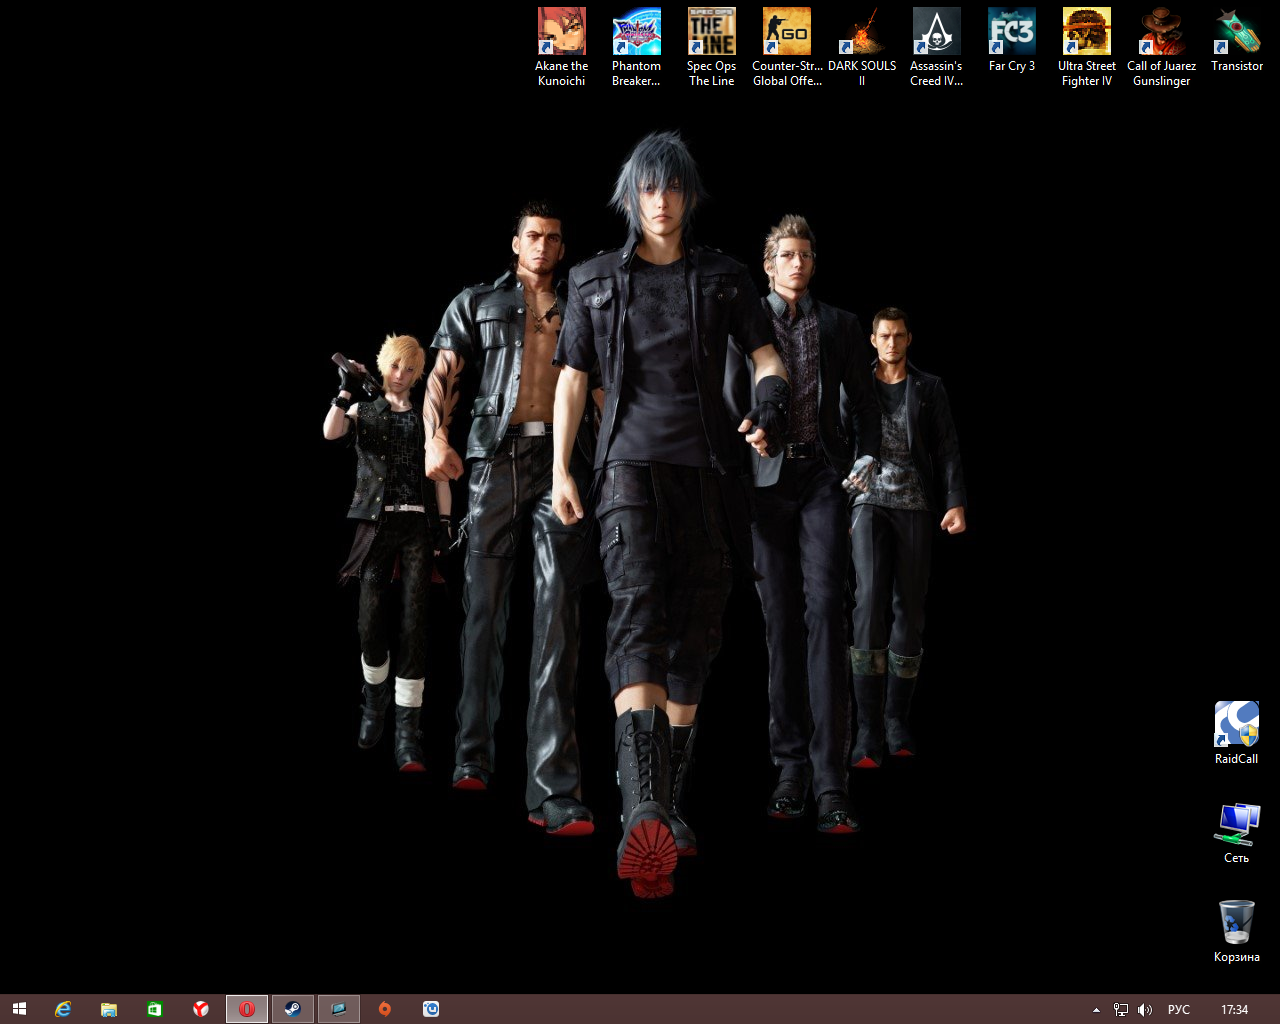Select the Akane the Kunoichi desktop shortcut
This screenshot has height=1024, width=1280.
point(561,47)
